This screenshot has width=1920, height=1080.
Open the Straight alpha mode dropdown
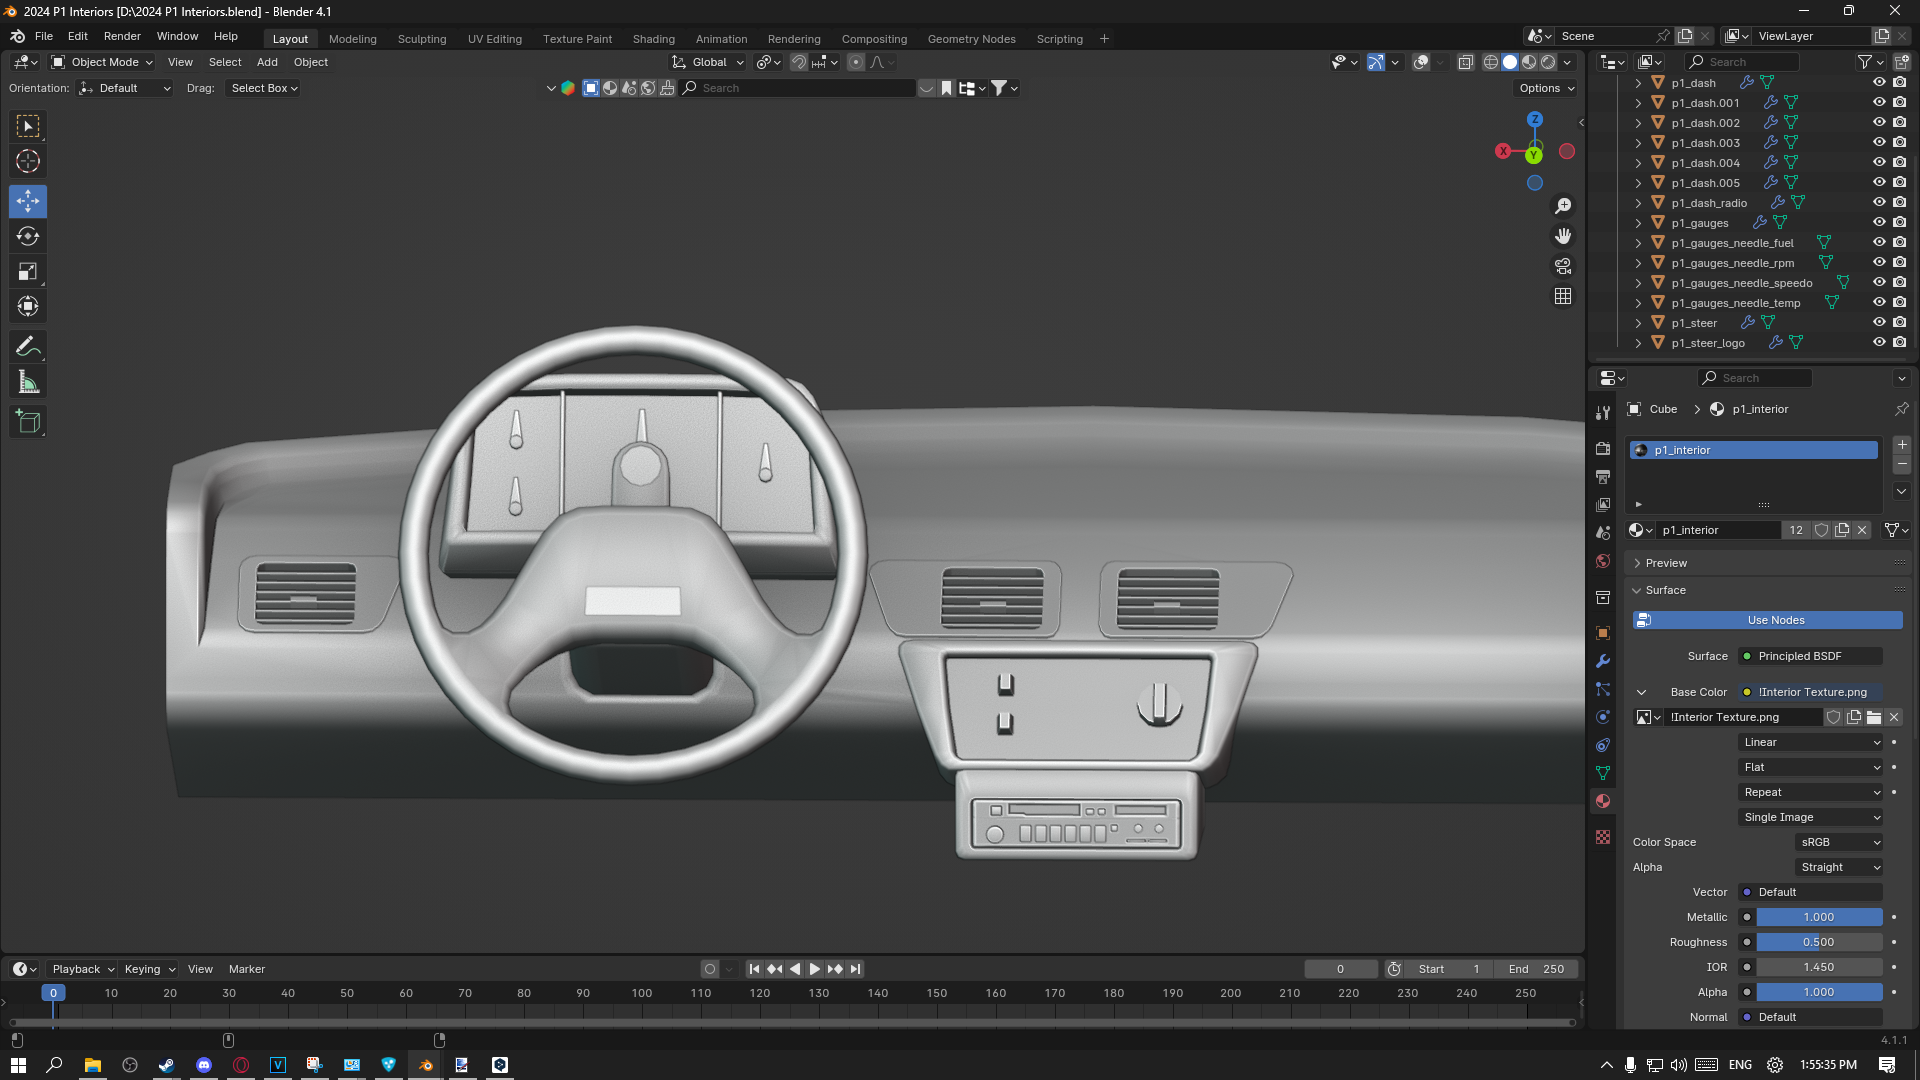pos(1839,867)
